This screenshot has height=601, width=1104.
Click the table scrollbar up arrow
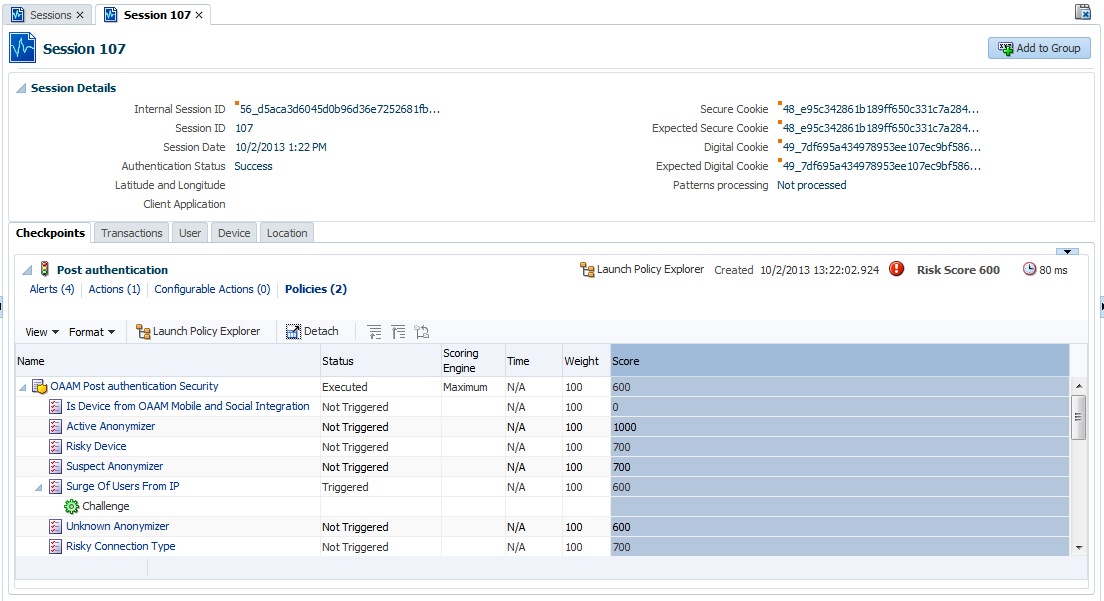coord(1079,386)
